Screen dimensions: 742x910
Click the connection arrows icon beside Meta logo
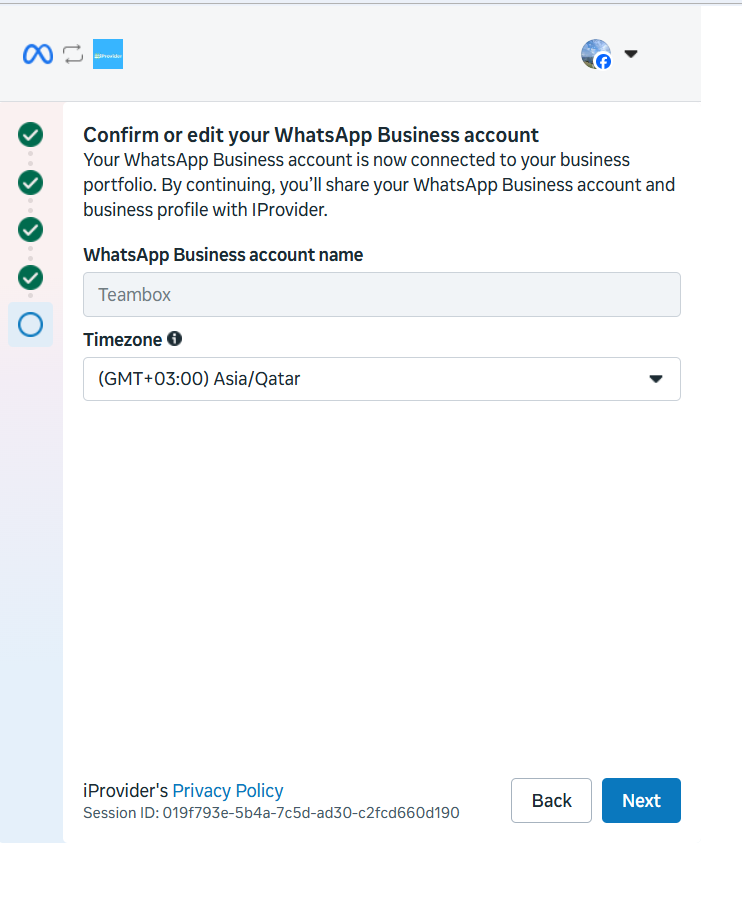tap(73, 54)
